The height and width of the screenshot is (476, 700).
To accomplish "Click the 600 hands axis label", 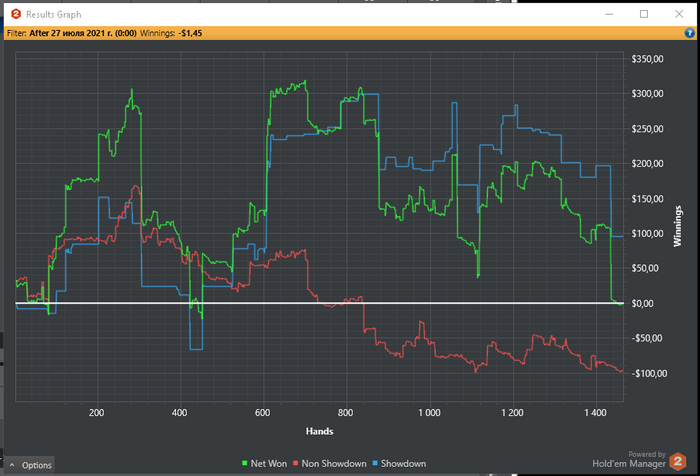I will click(x=262, y=413).
